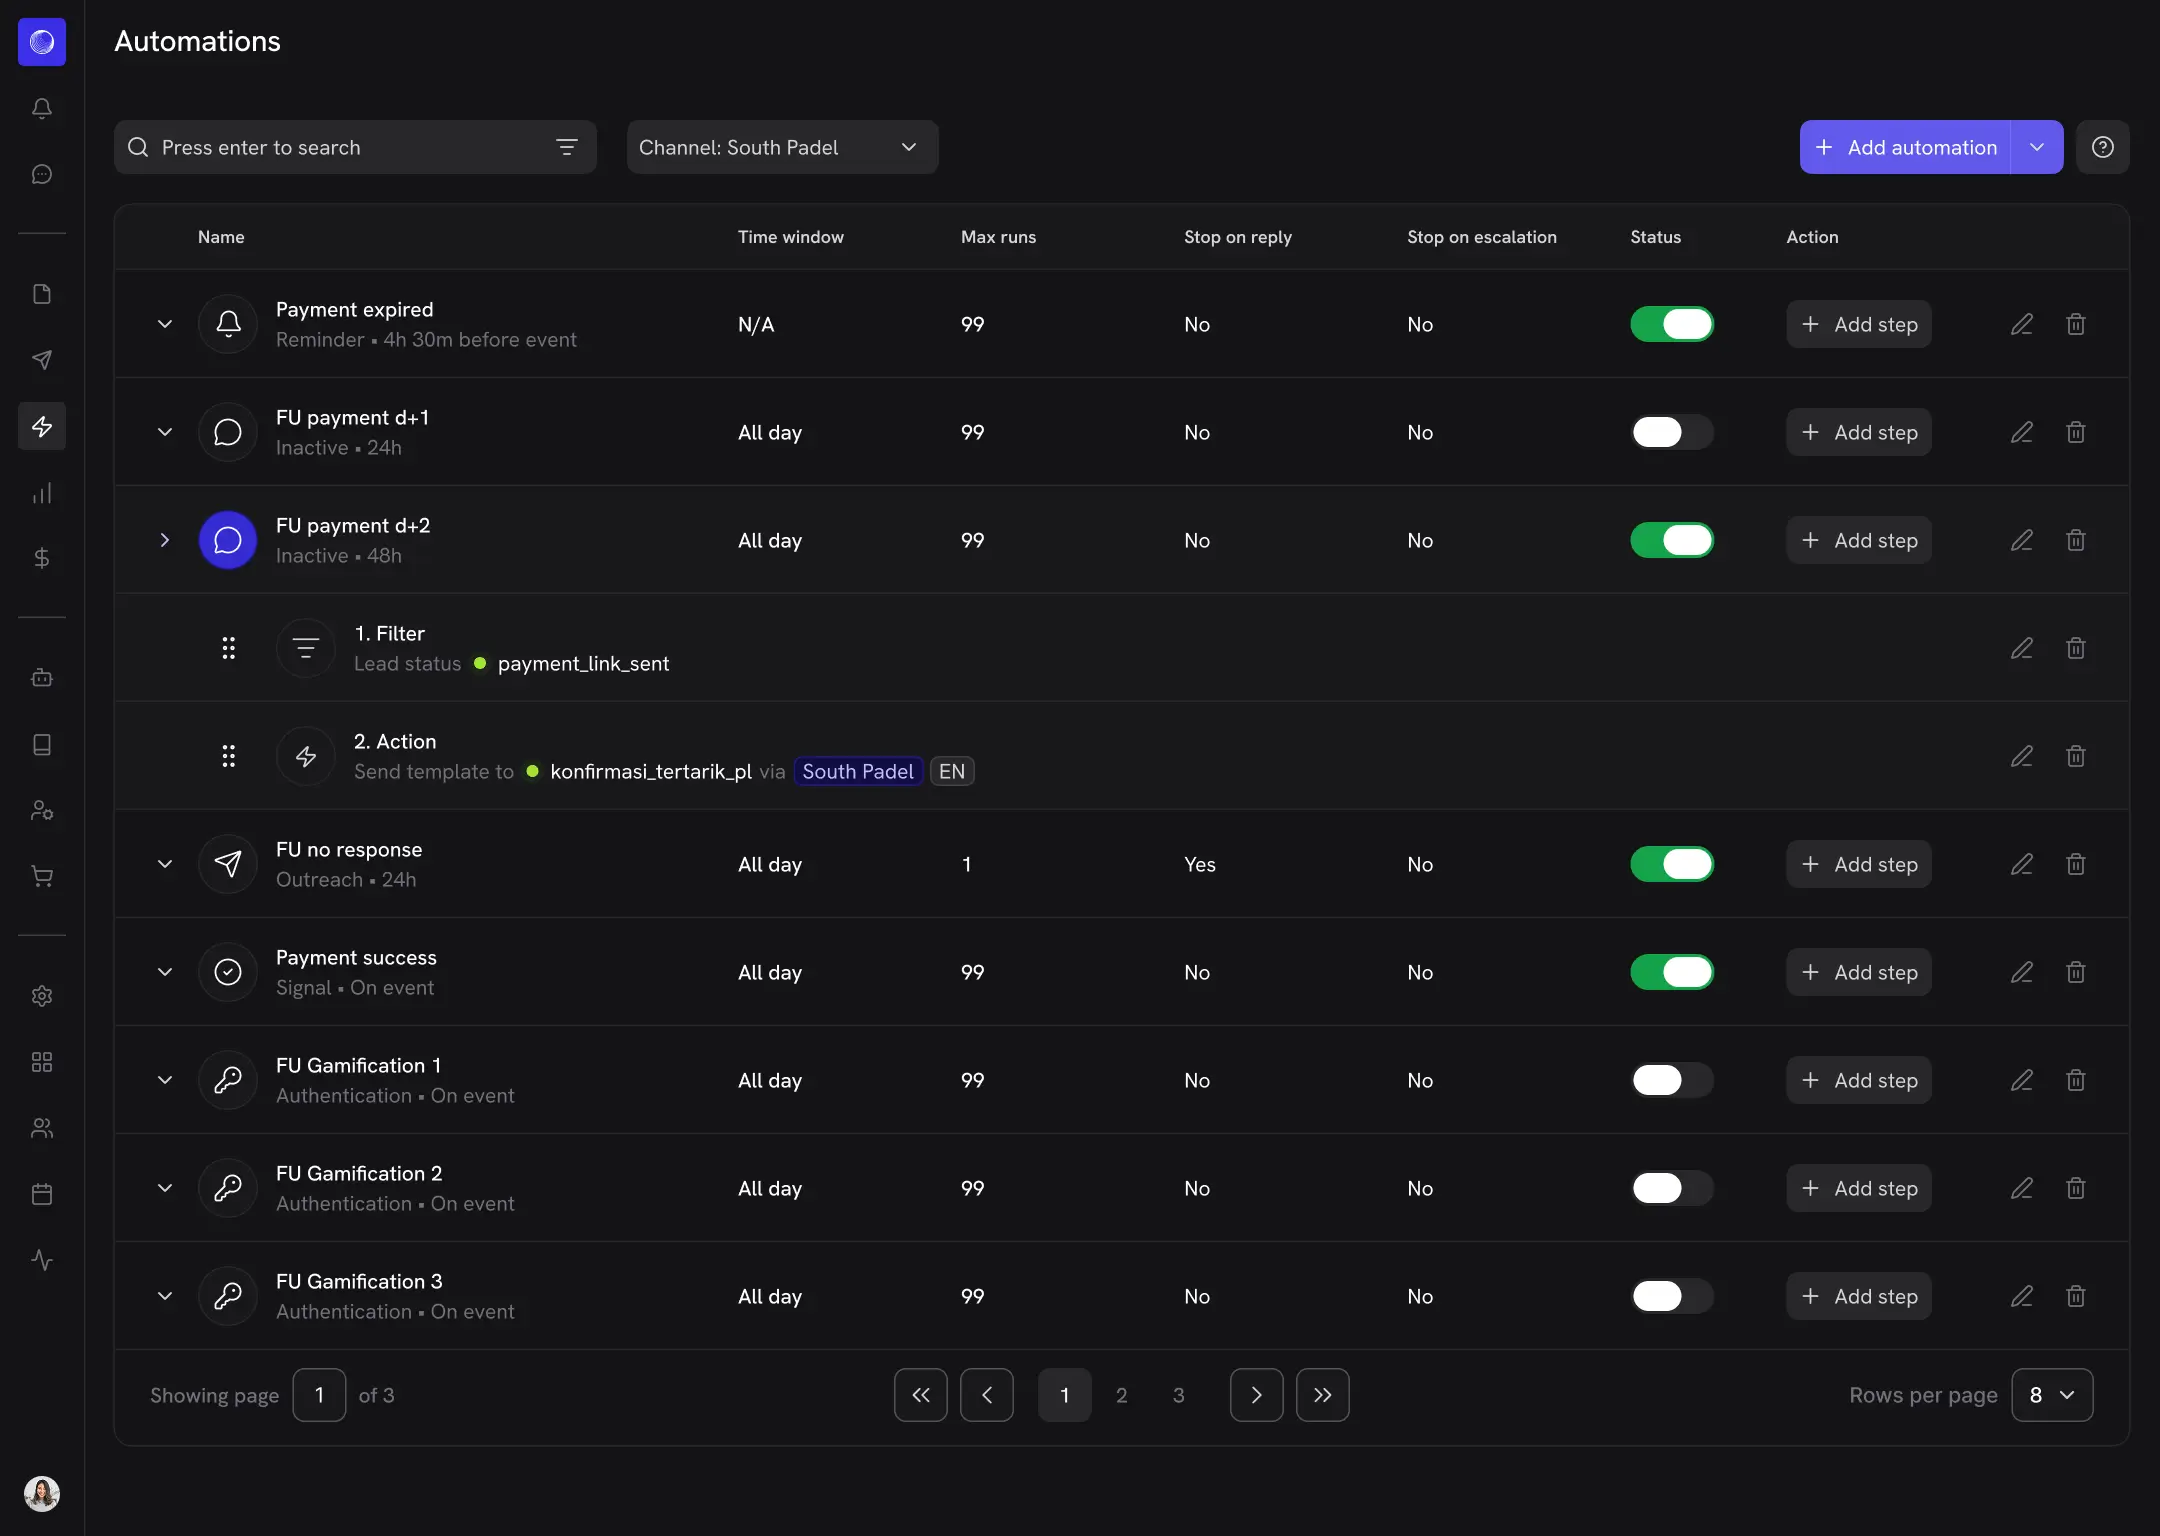Open the document icon in the sidebar
The height and width of the screenshot is (1536, 2160).
click(x=42, y=294)
